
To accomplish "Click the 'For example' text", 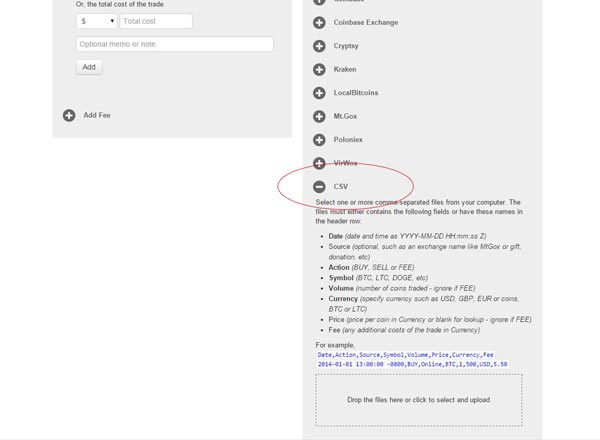I will click(335, 345).
